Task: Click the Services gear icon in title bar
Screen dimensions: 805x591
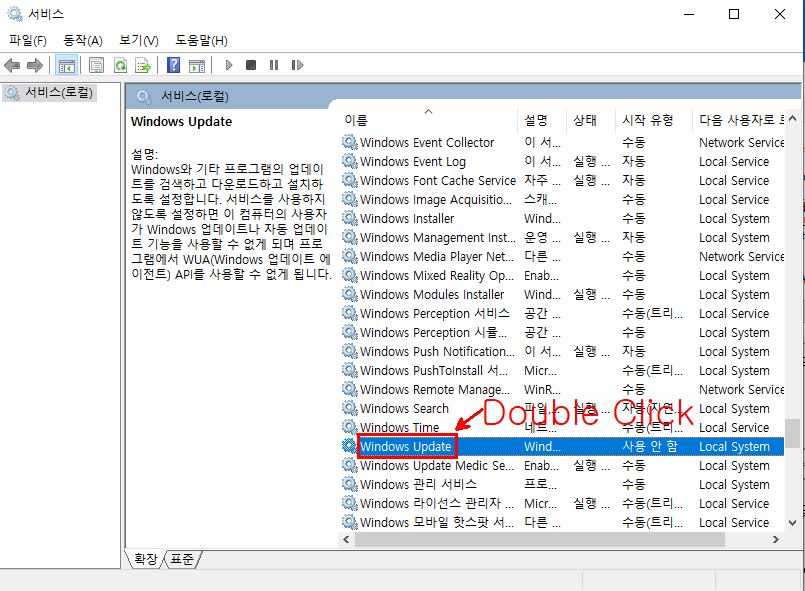Action: pos(15,14)
